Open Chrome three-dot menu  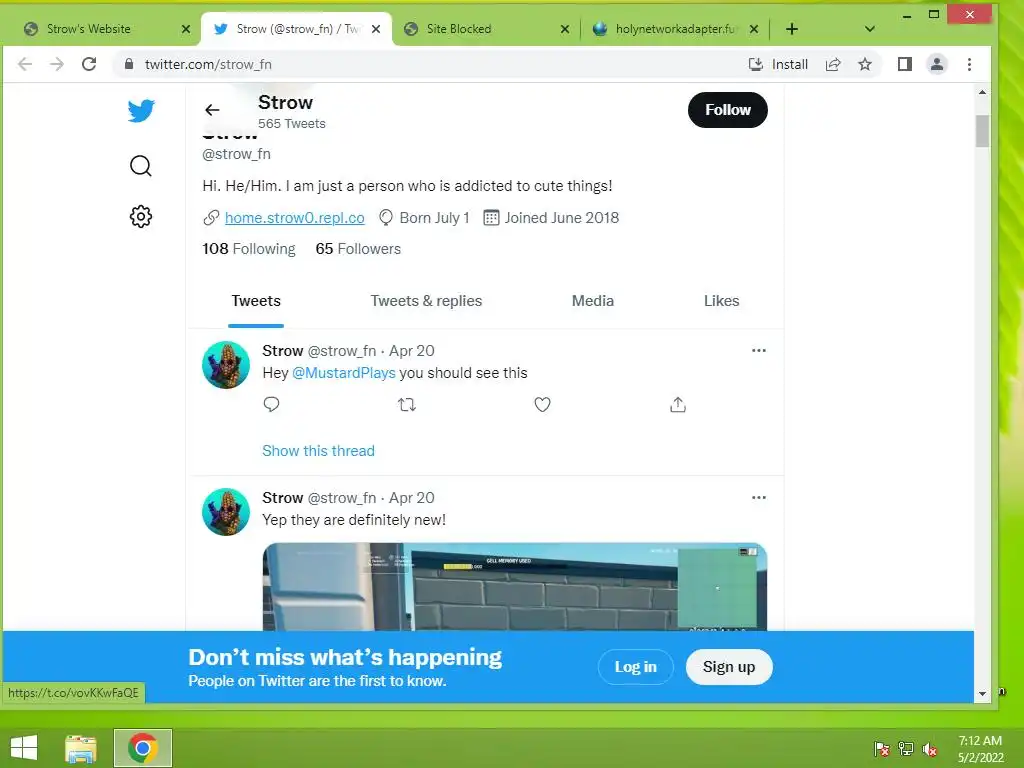969,64
